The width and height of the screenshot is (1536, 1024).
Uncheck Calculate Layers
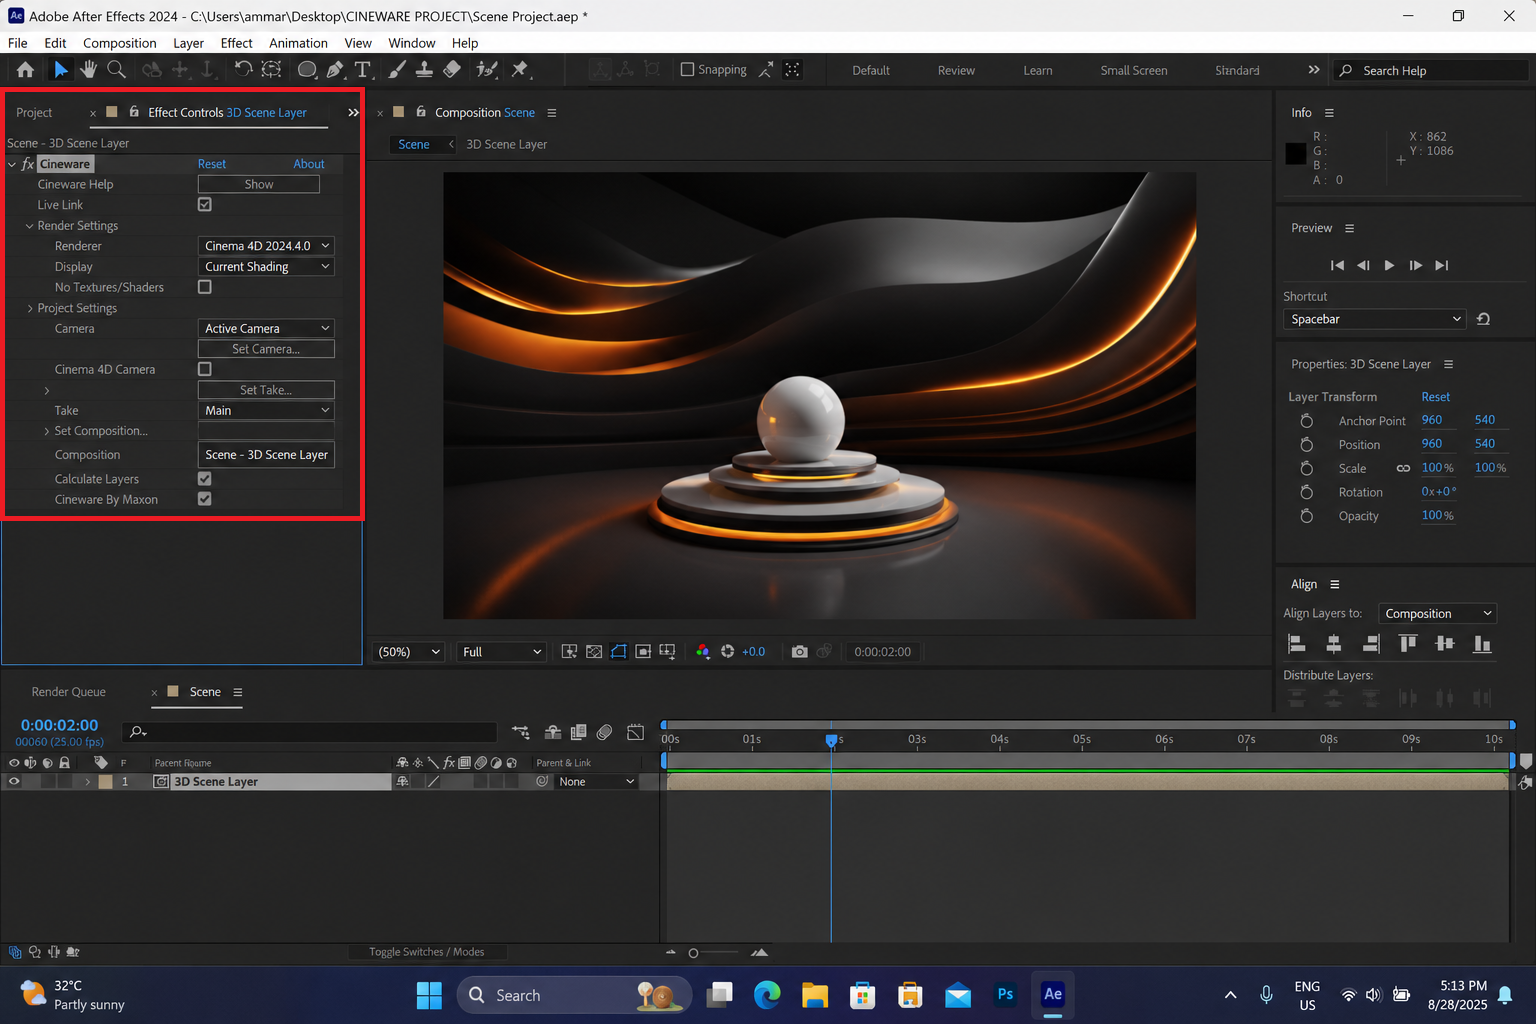click(x=205, y=479)
